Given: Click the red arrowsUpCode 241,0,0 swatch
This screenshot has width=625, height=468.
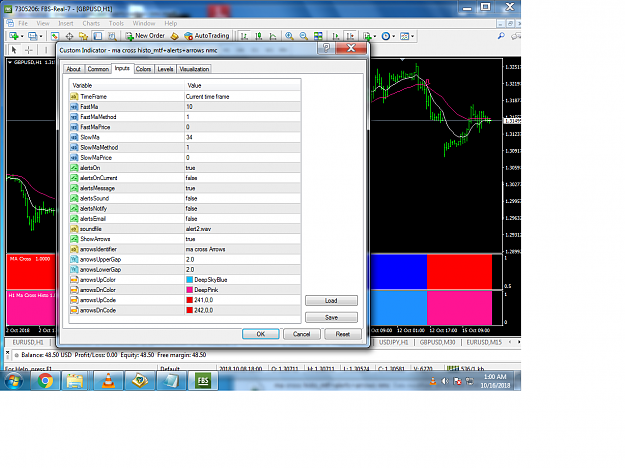Looking at the screenshot, I should (x=189, y=300).
